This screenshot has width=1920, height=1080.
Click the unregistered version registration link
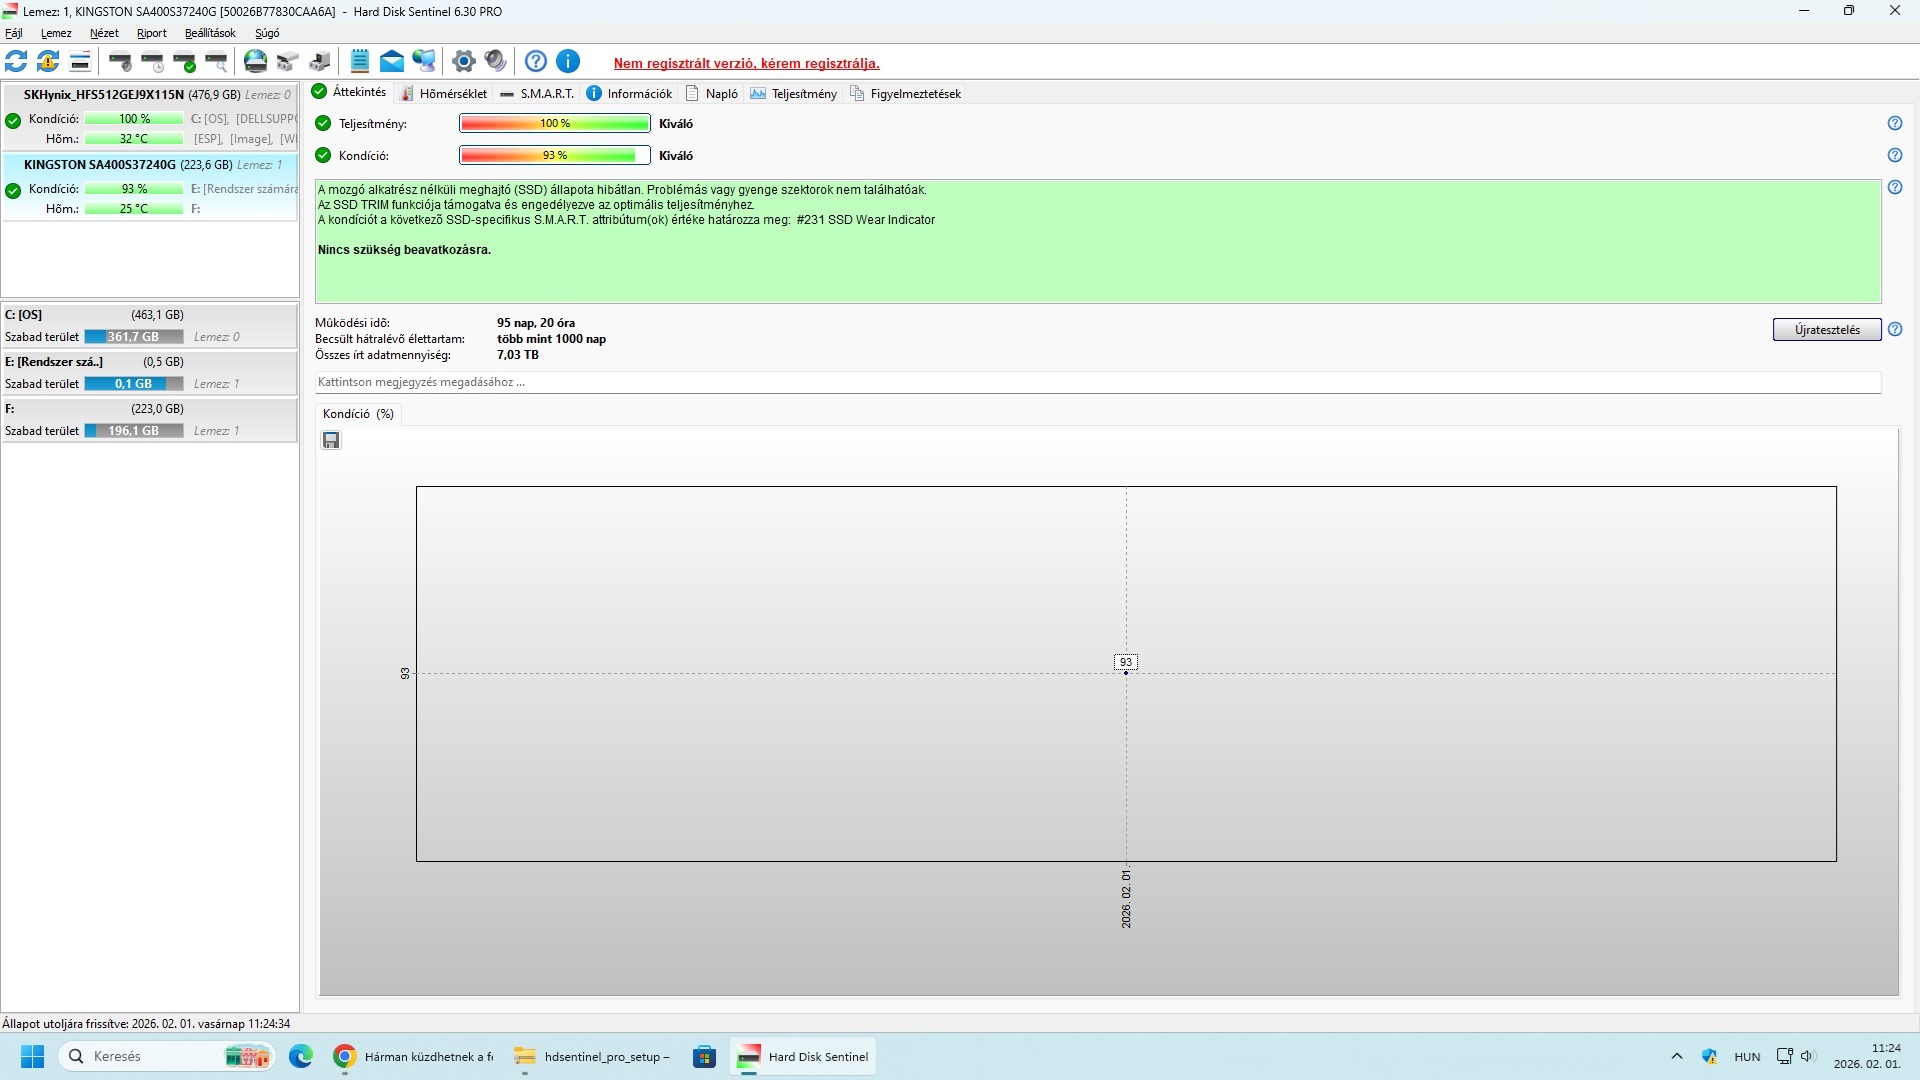pos(746,63)
